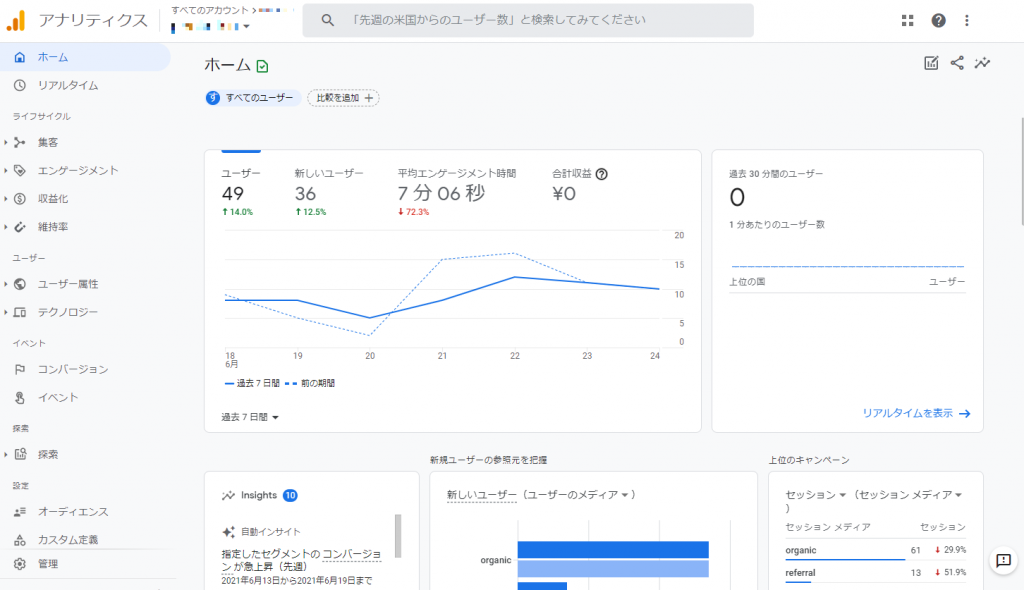Click the 比較を追加 button
Image resolution: width=1024 pixels, height=590 pixels.
(x=344, y=98)
